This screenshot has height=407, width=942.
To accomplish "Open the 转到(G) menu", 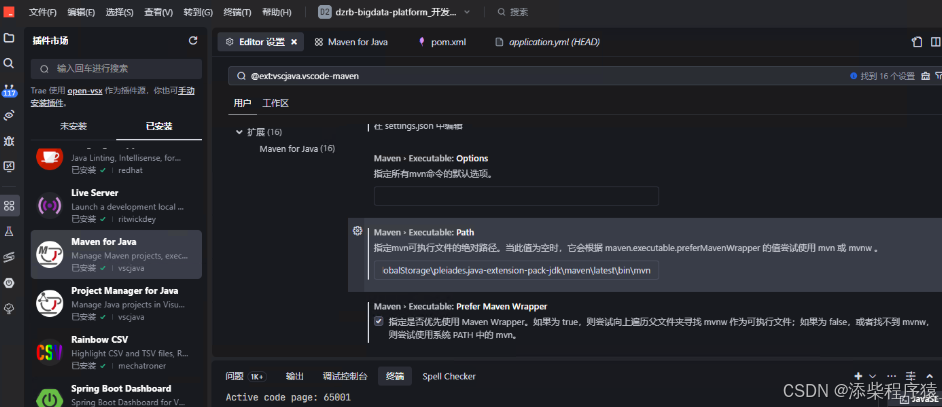I will click(198, 12).
